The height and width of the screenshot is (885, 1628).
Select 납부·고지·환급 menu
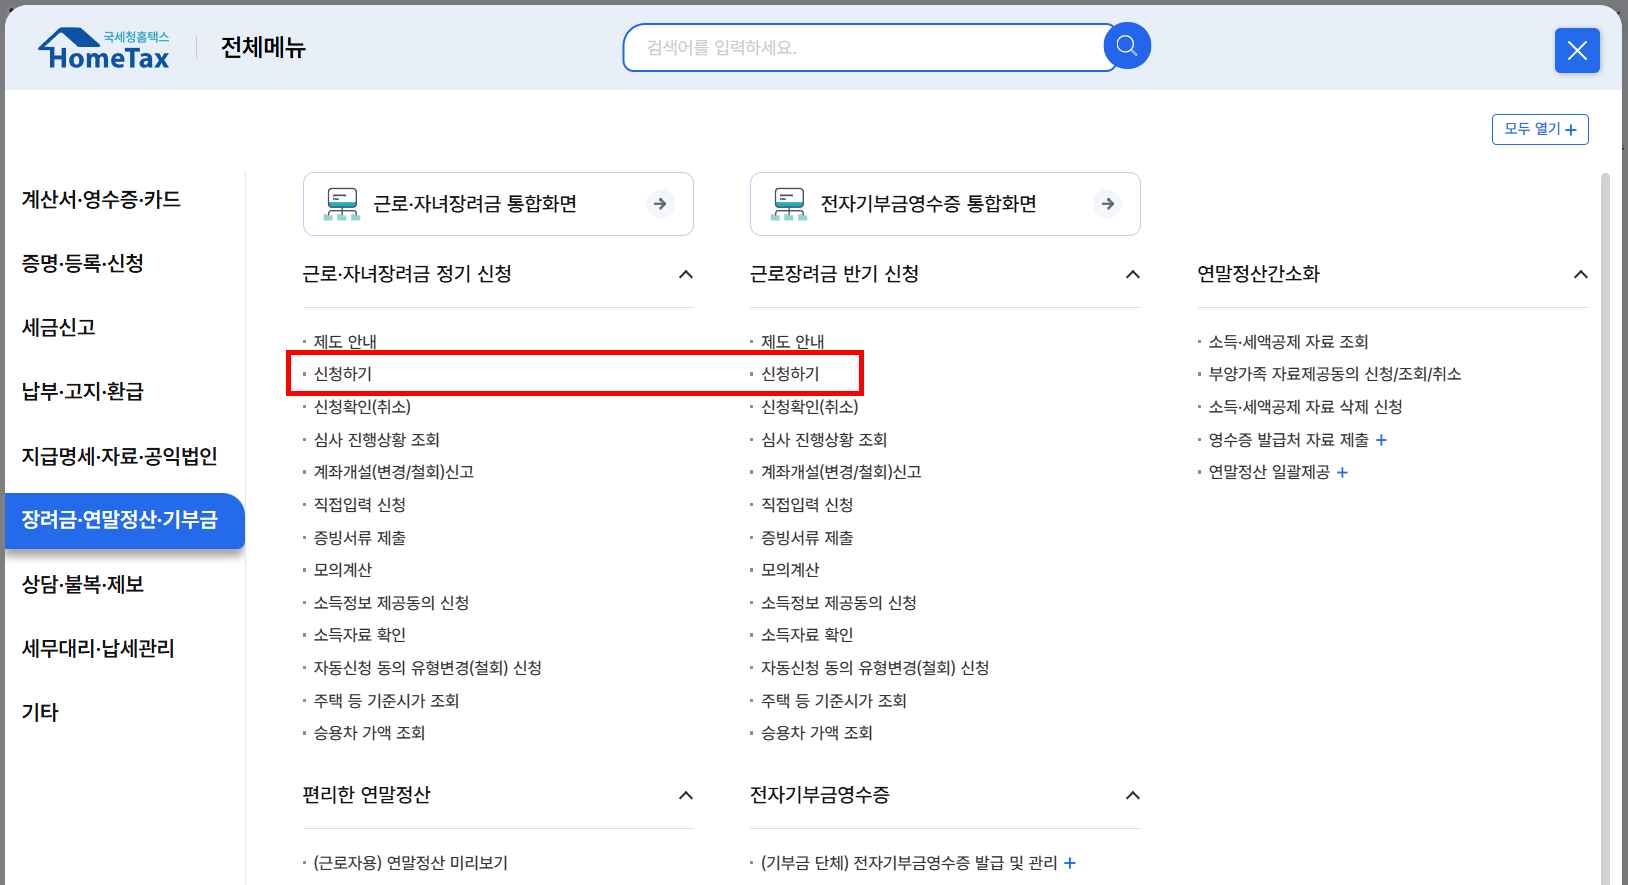point(83,391)
